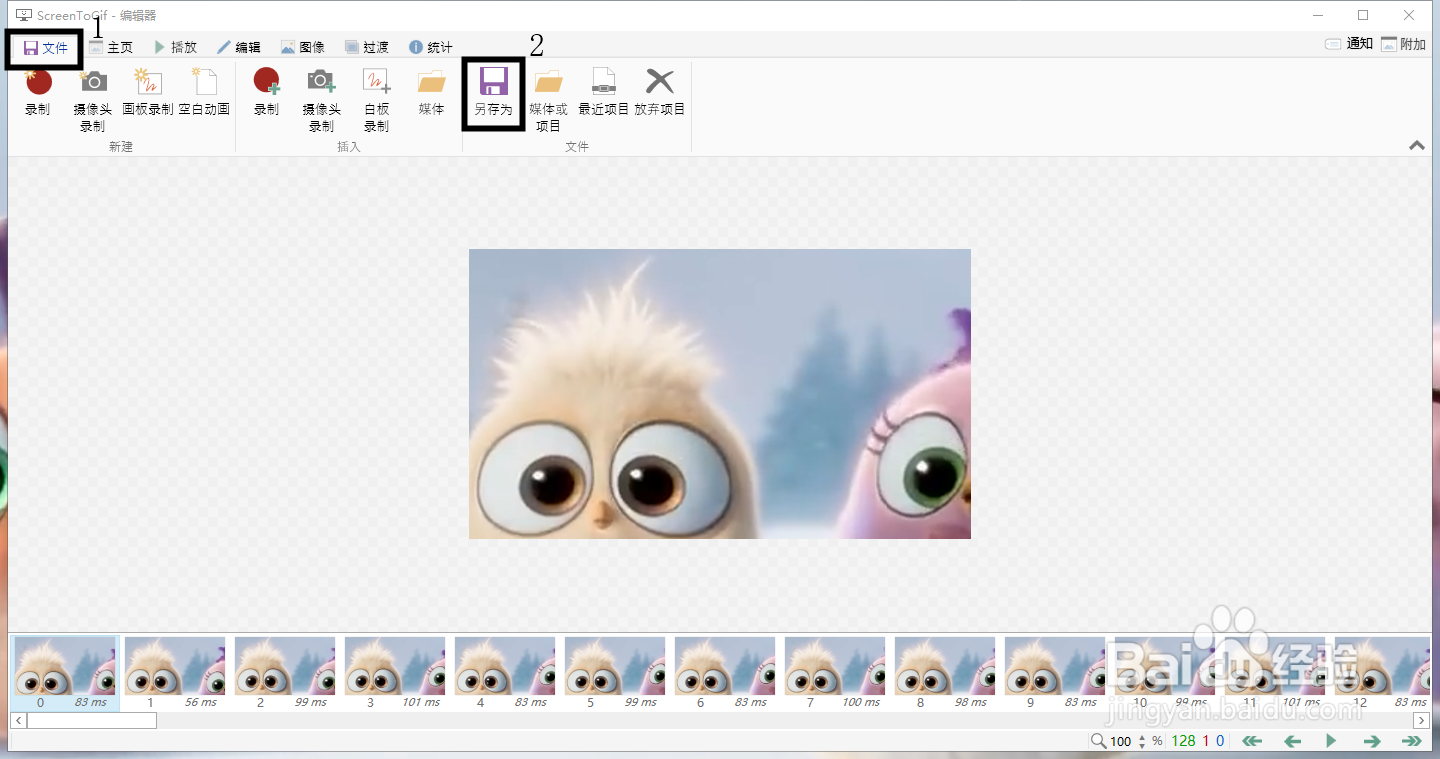The width and height of the screenshot is (1440, 759).
Task: Select frame 7 thumbnail (100 ms)
Action: (x=835, y=673)
